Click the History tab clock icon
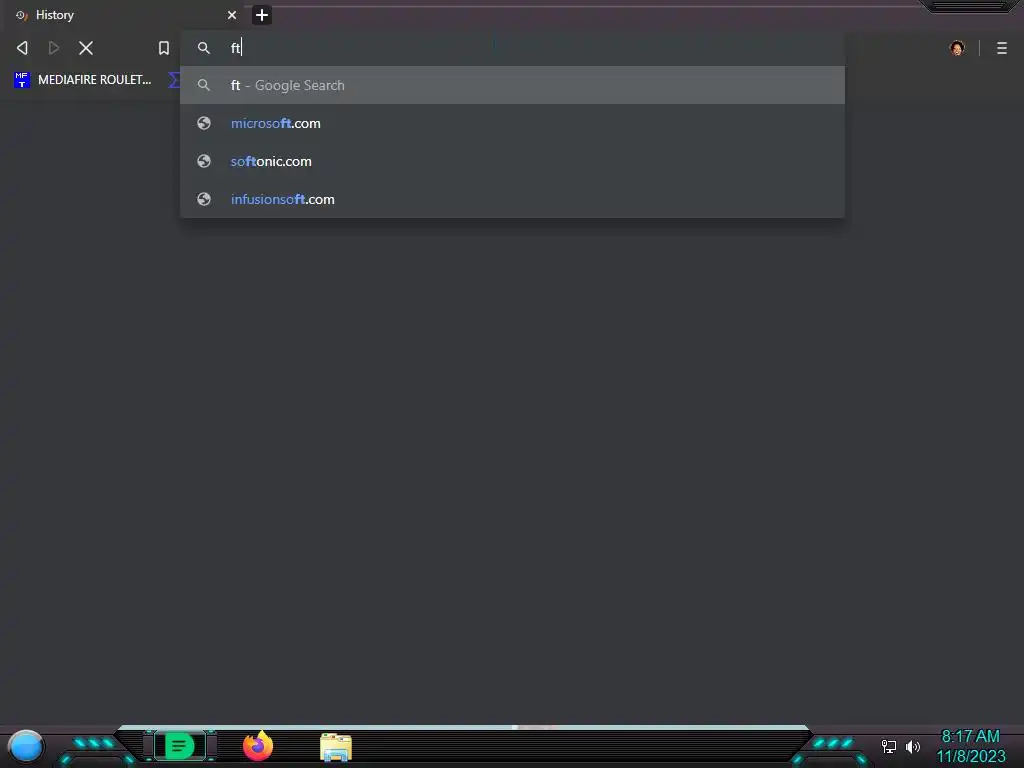The height and width of the screenshot is (768, 1024). click(22, 15)
